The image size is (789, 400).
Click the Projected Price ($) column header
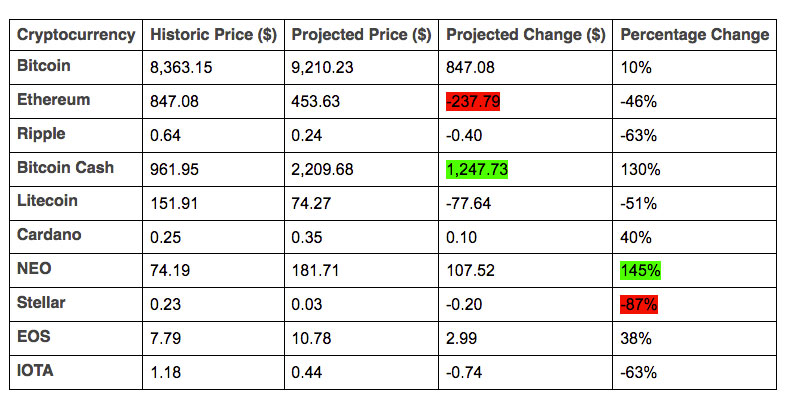click(x=361, y=35)
